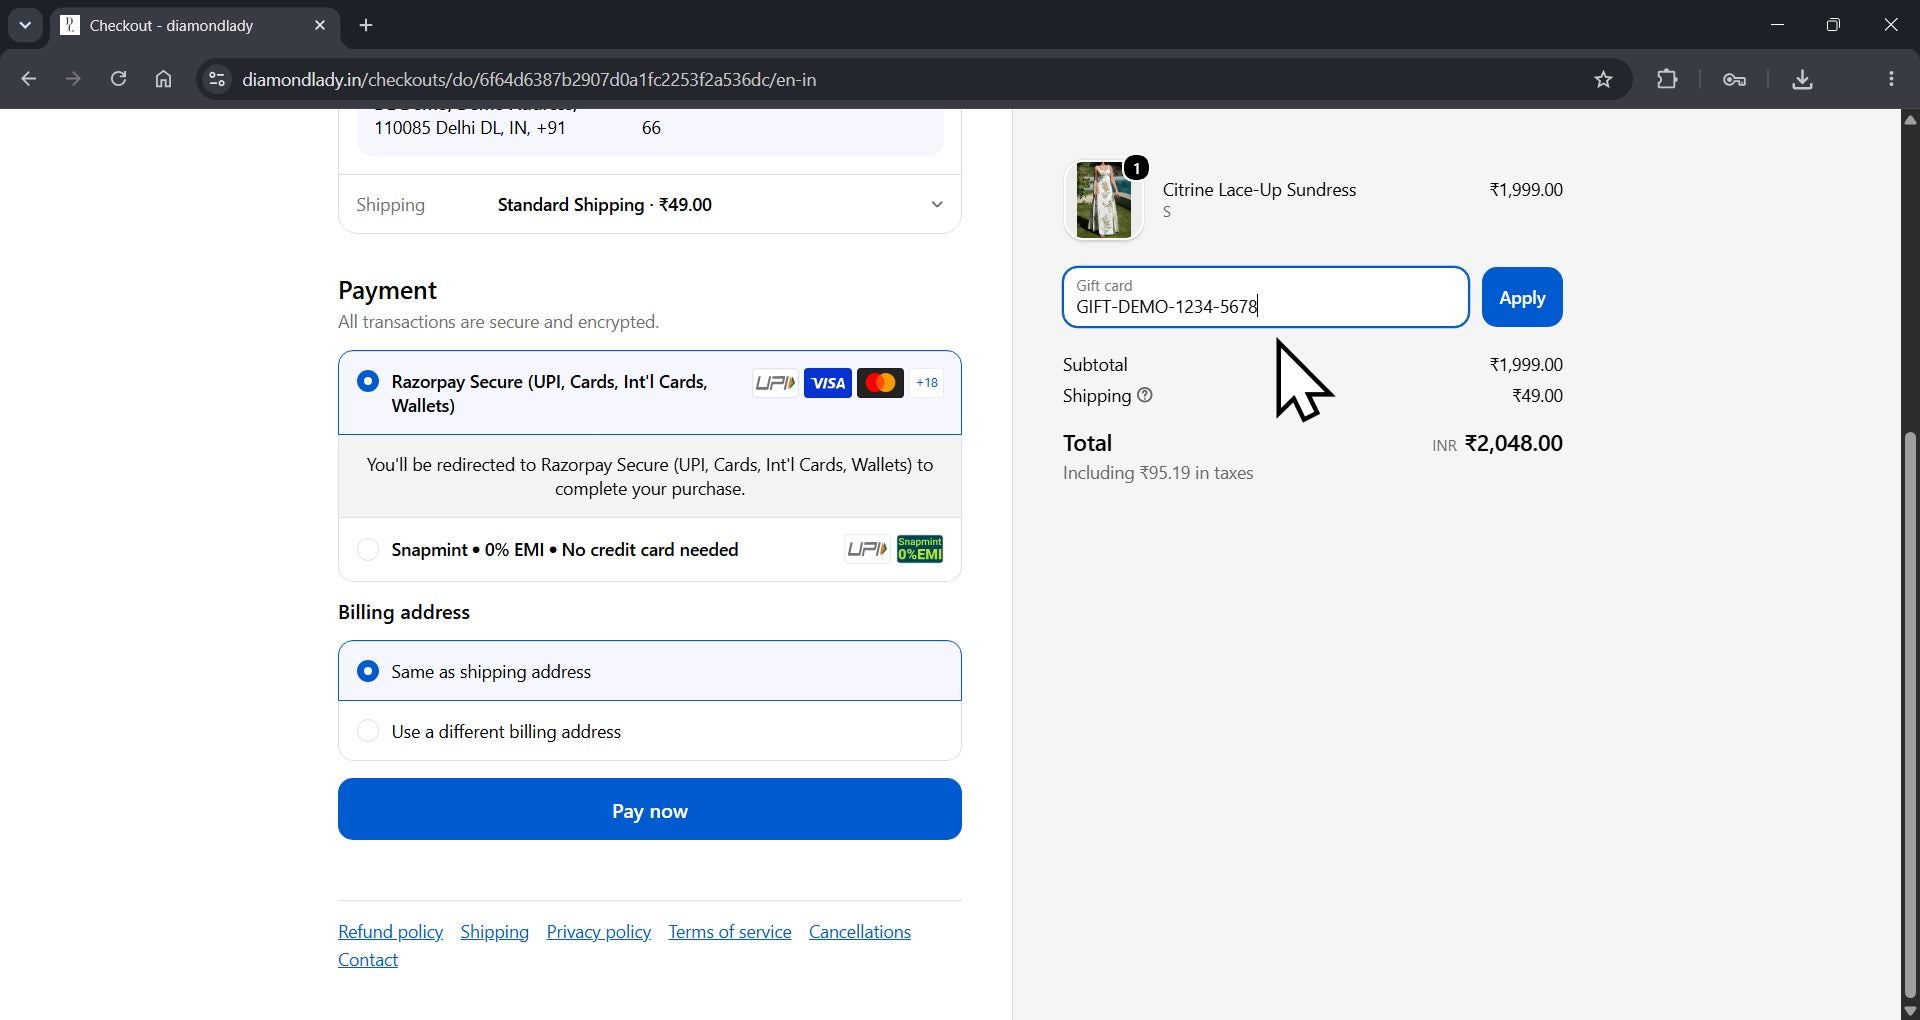Click the Mastercard logo
The width and height of the screenshot is (1920, 1020).
point(880,383)
